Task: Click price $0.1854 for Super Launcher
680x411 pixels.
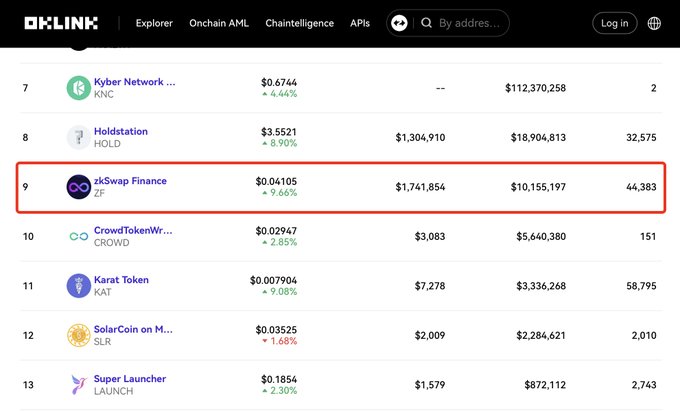Action: (x=279, y=379)
